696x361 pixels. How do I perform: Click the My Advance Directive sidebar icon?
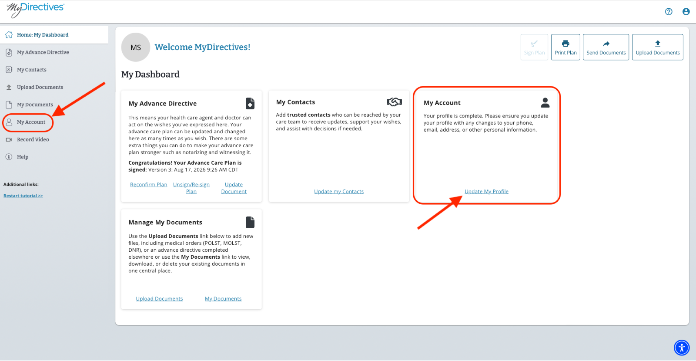9,52
